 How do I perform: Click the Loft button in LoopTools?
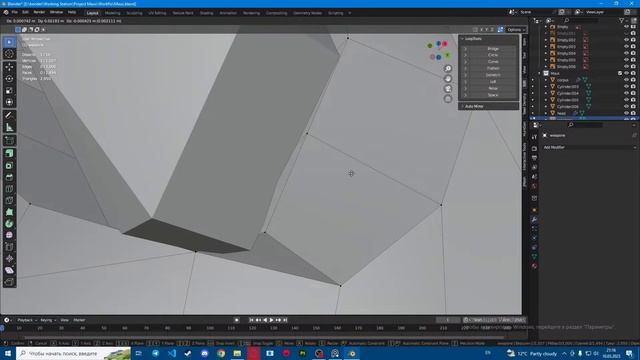tap(493, 82)
